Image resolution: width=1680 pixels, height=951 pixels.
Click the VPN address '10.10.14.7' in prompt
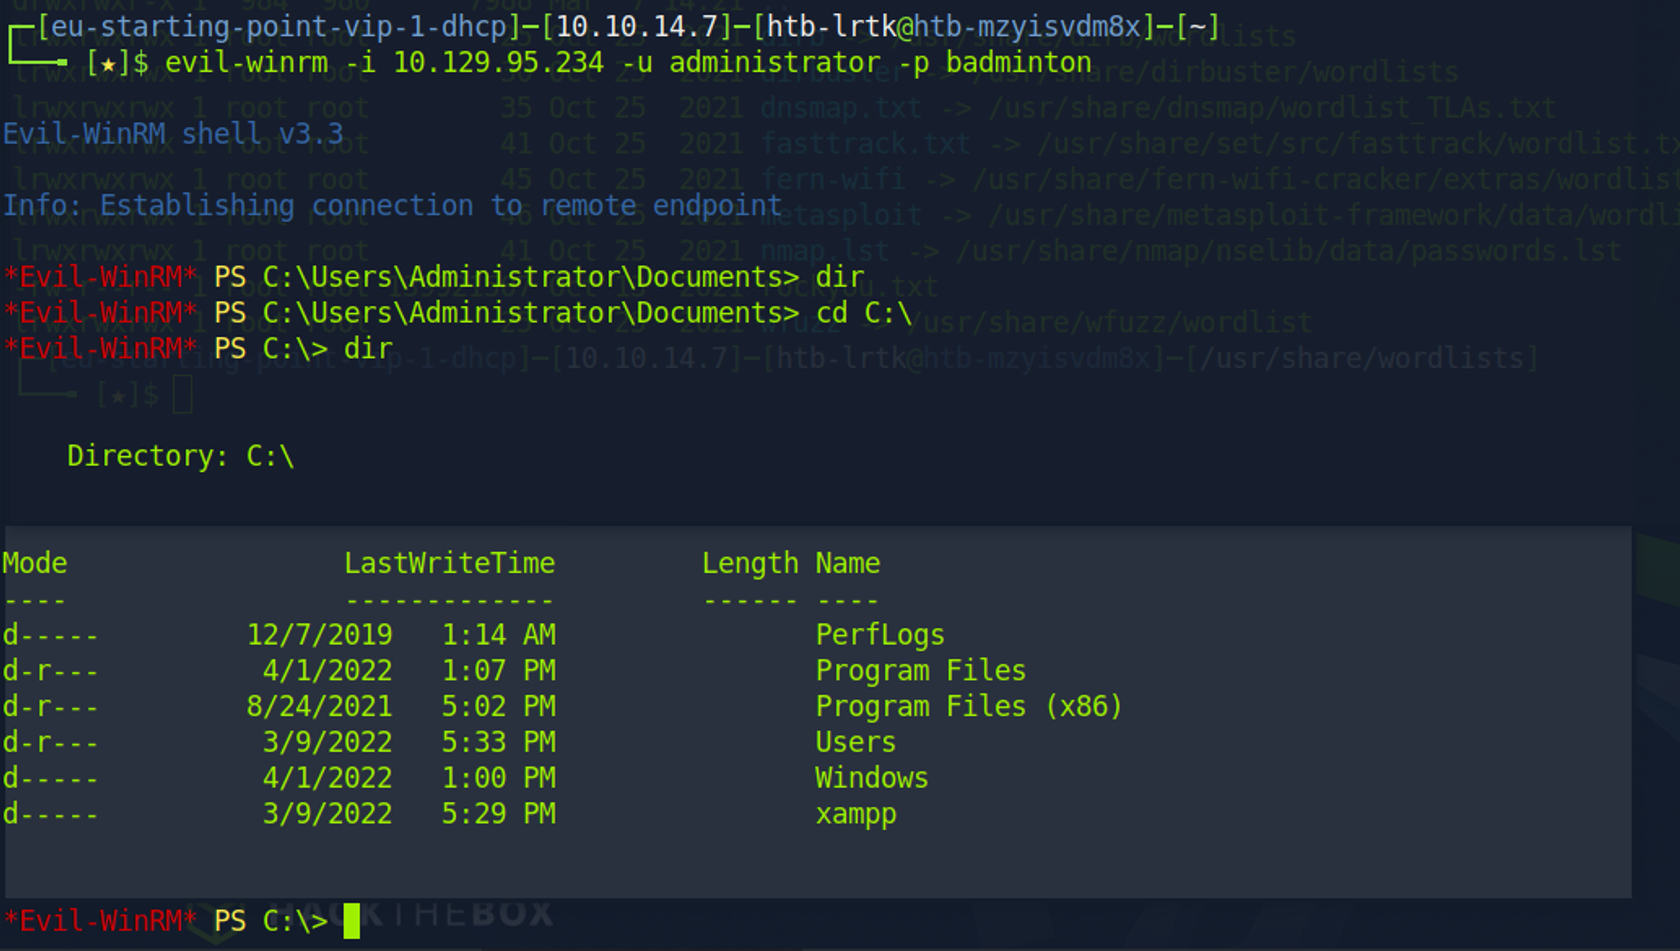pos(637,27)
